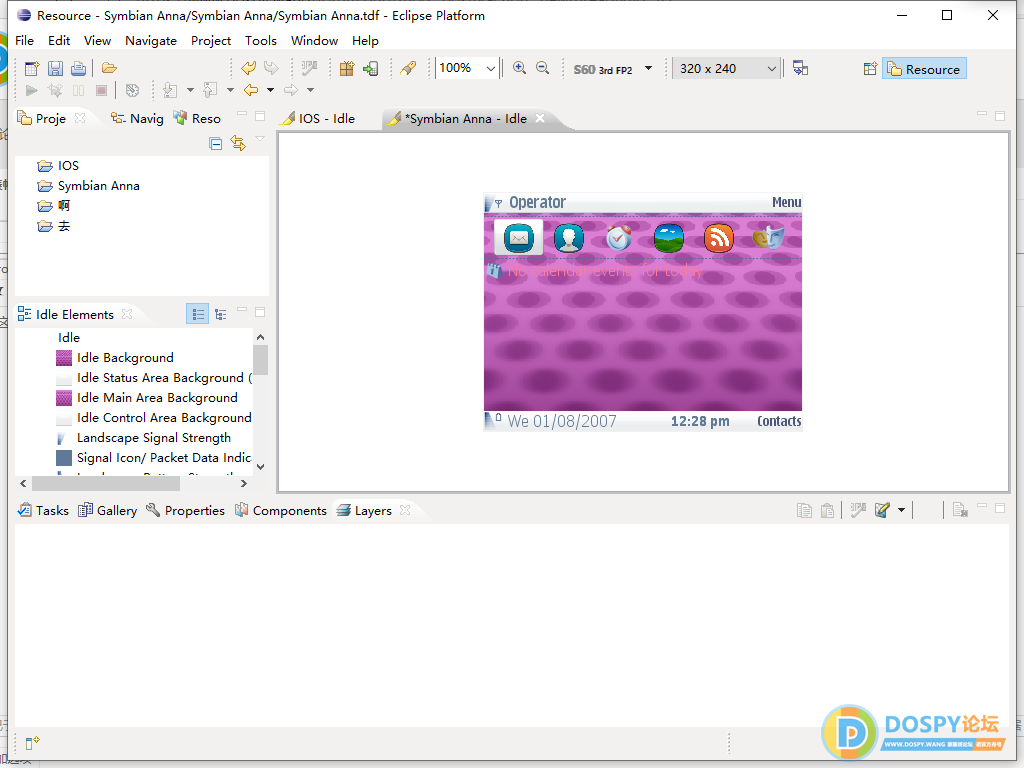Click the grayed Forward navigation arrow
The height and width of the screenshot is (768, 1024).
point(291,90)
